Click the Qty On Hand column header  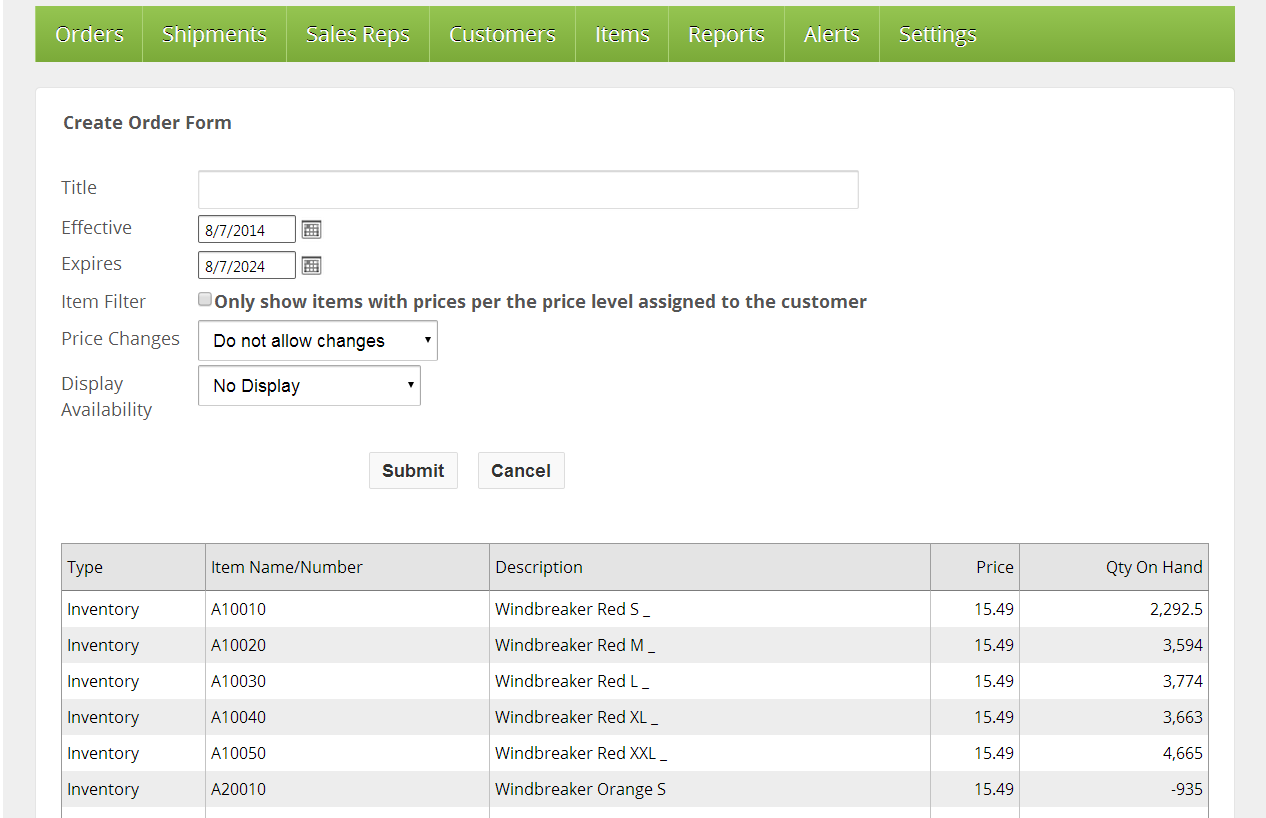1153,567
